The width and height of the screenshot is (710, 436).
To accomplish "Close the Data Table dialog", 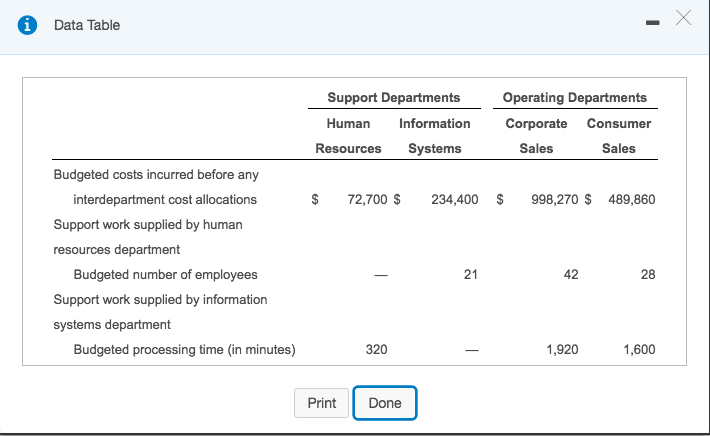I will pyautogui.click(x=683, y=19).
